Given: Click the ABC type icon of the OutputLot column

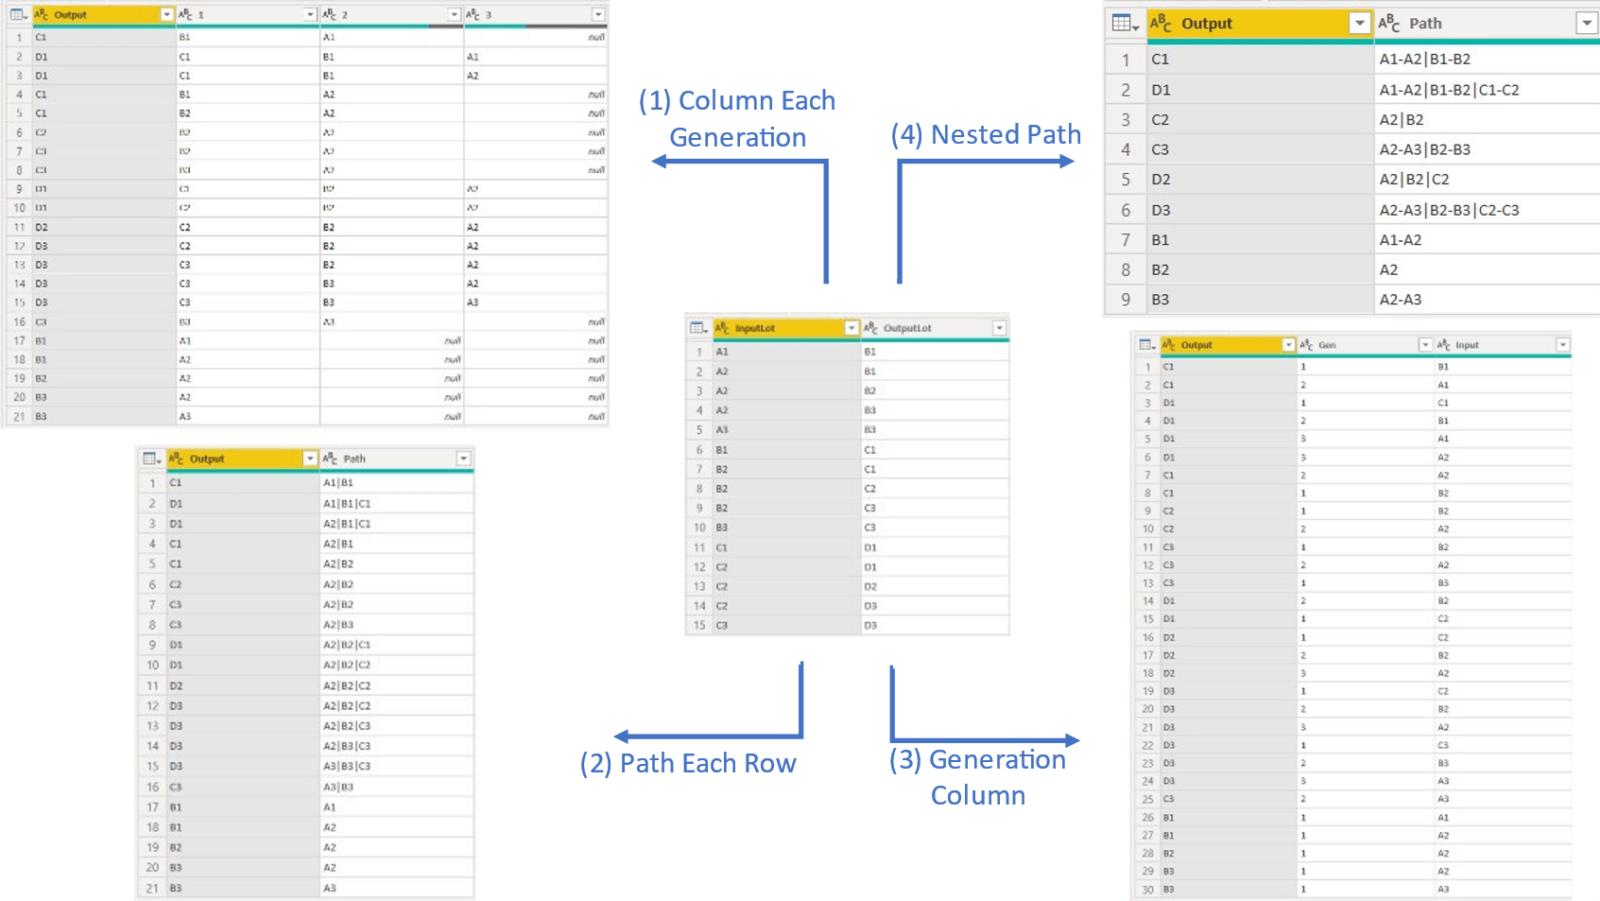Looking at the screenshot, I should [x=870, y=328].
